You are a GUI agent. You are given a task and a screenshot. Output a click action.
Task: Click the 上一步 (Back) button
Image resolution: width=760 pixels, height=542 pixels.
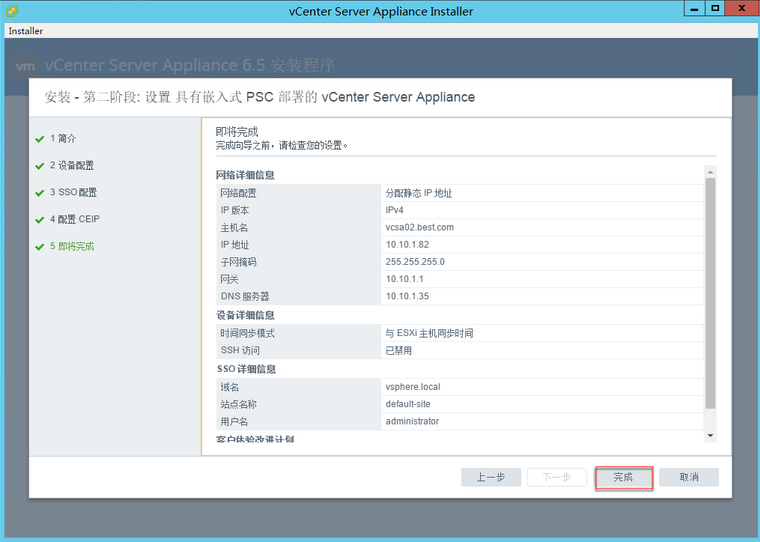(x=491, y=478)
